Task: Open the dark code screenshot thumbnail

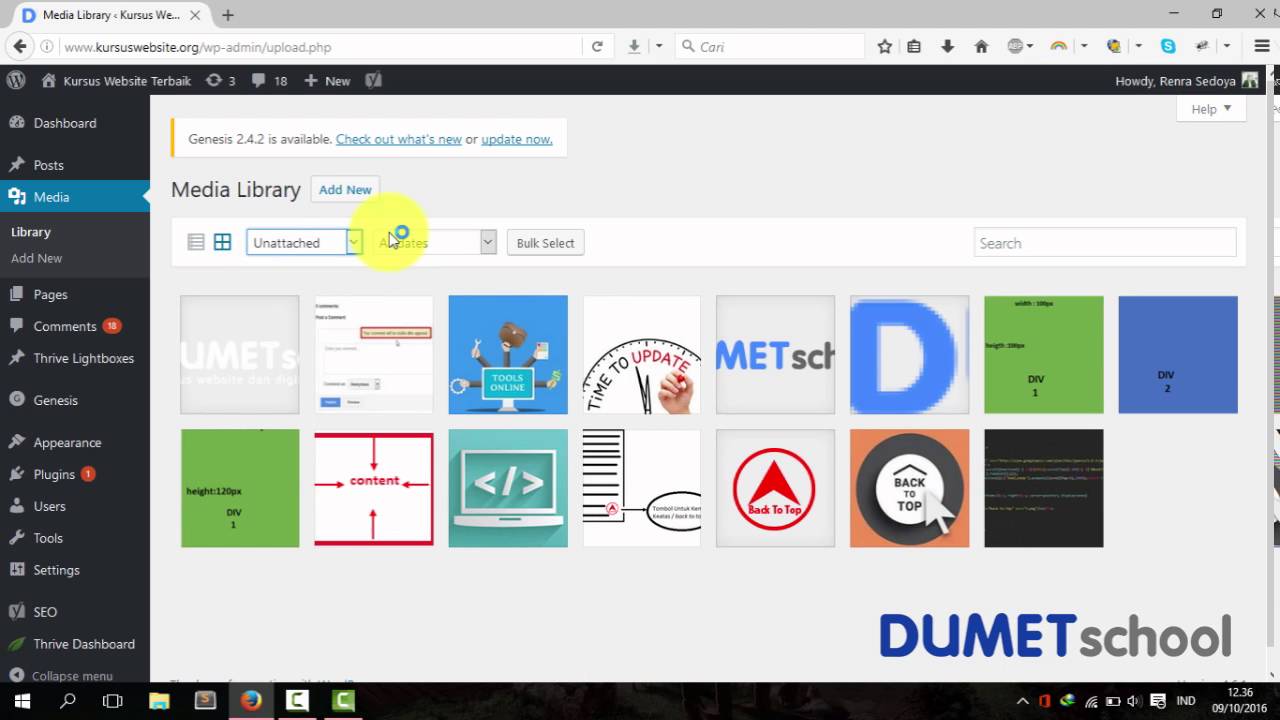Action: tap(1044, 488)
